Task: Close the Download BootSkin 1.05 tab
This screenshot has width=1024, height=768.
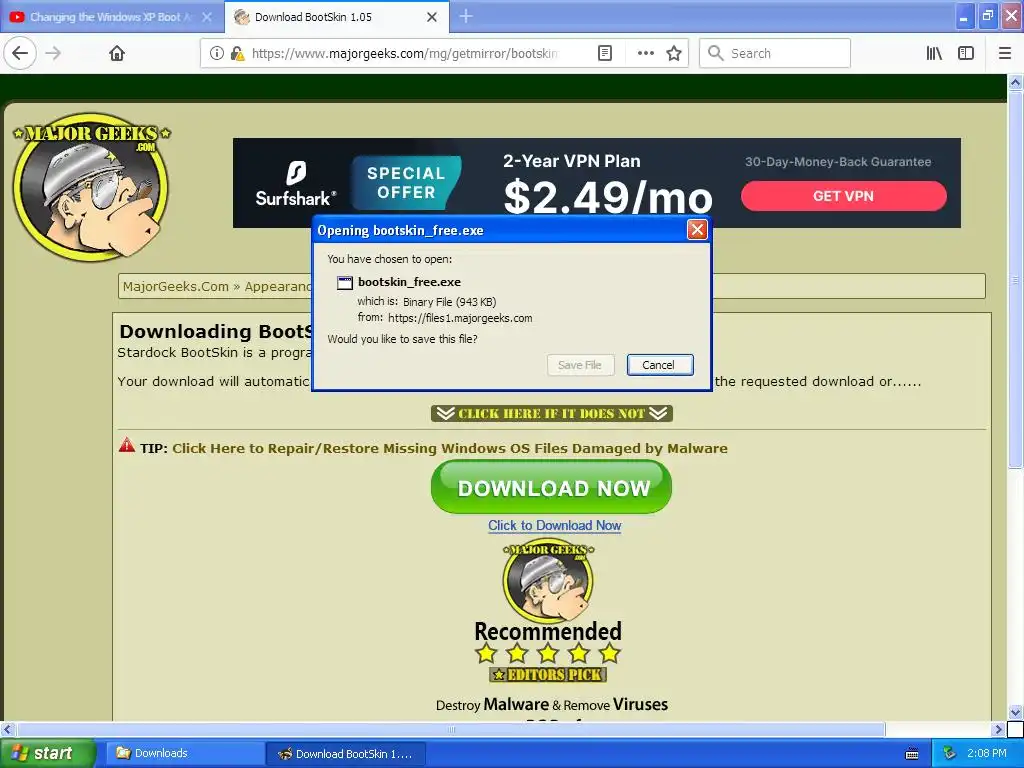Action: 432,17
